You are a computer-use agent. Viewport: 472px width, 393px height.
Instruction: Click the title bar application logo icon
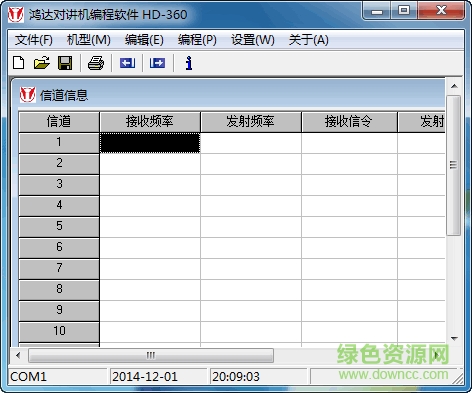pos(16,15)
